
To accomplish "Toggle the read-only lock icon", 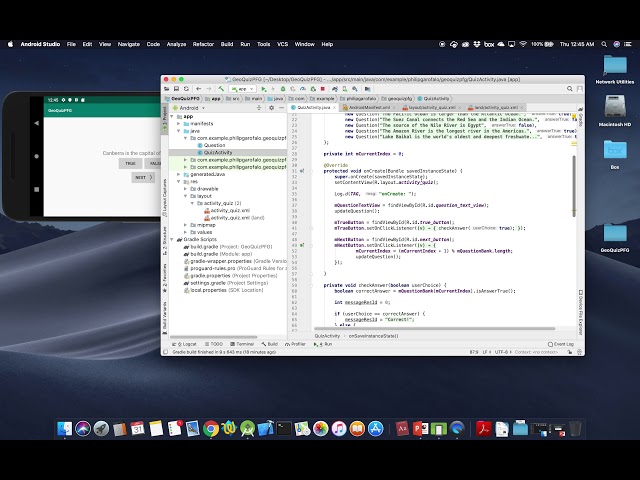I will coord(570,352).
